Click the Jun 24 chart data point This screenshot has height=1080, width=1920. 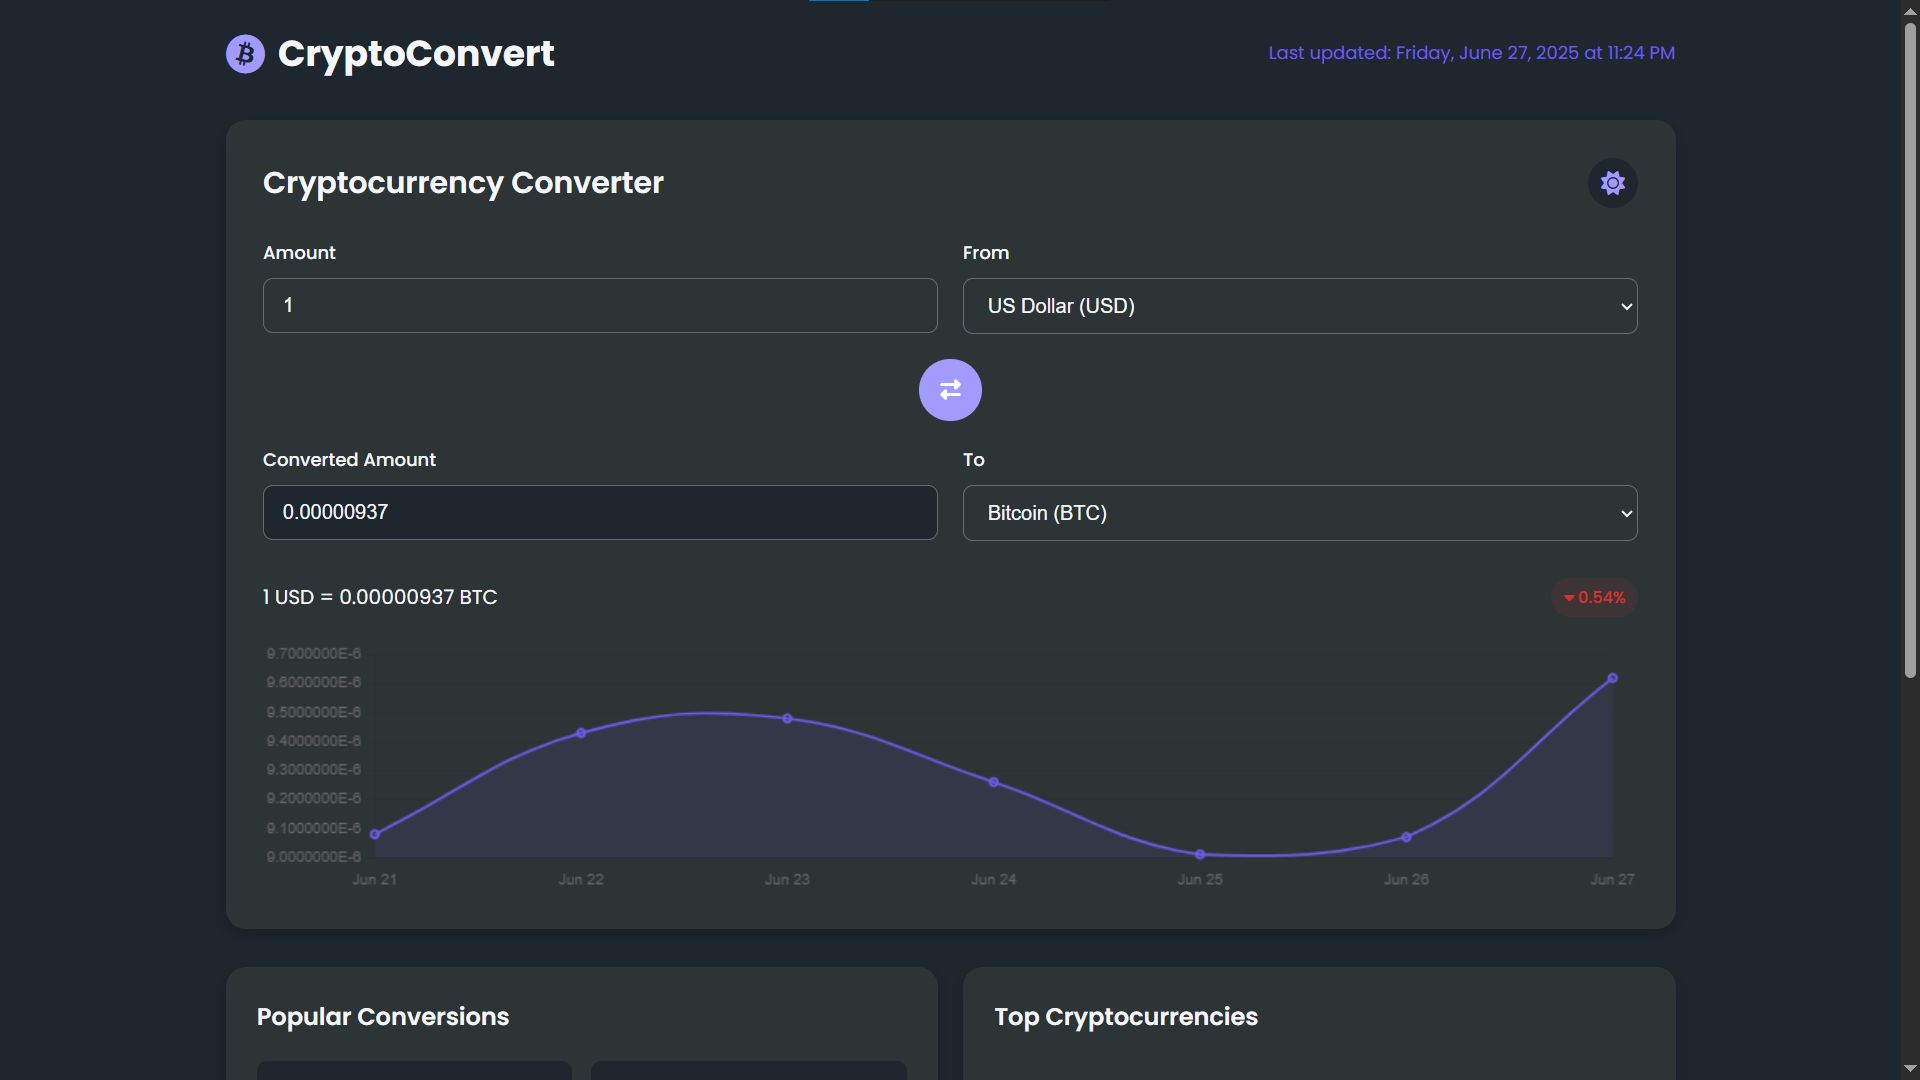pos(993,782)
